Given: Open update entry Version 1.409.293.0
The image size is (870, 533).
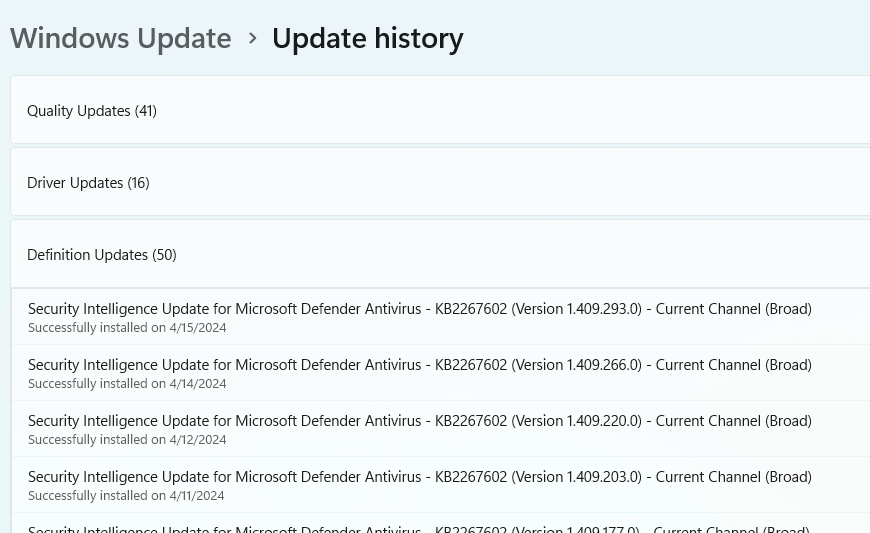Looking at the screenshot, I should 419,309.
